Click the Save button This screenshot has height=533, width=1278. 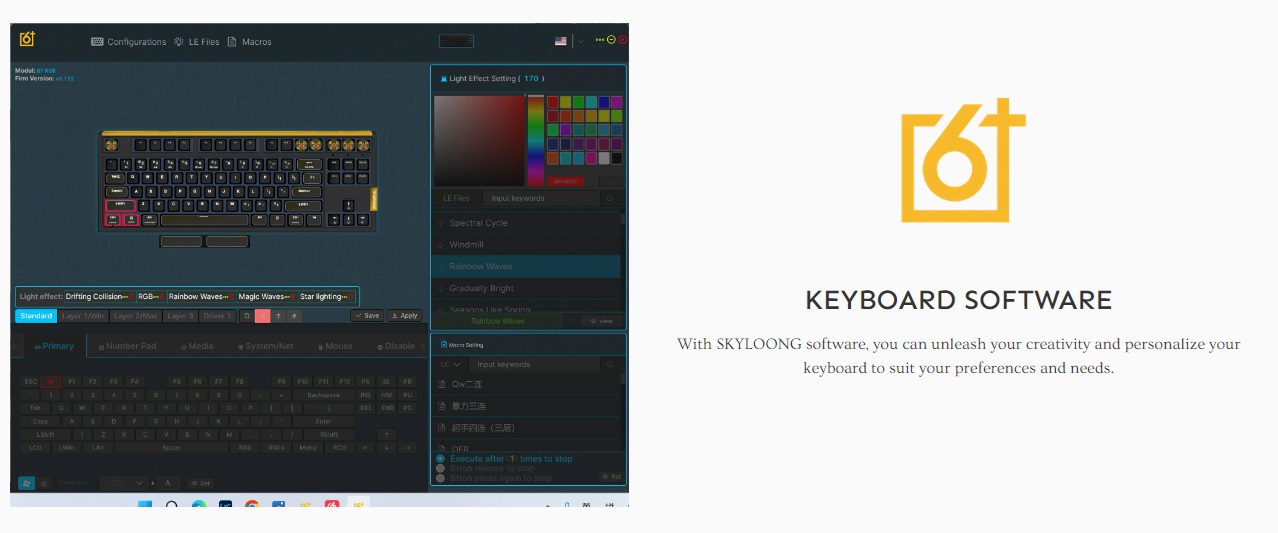pos(366,316)
